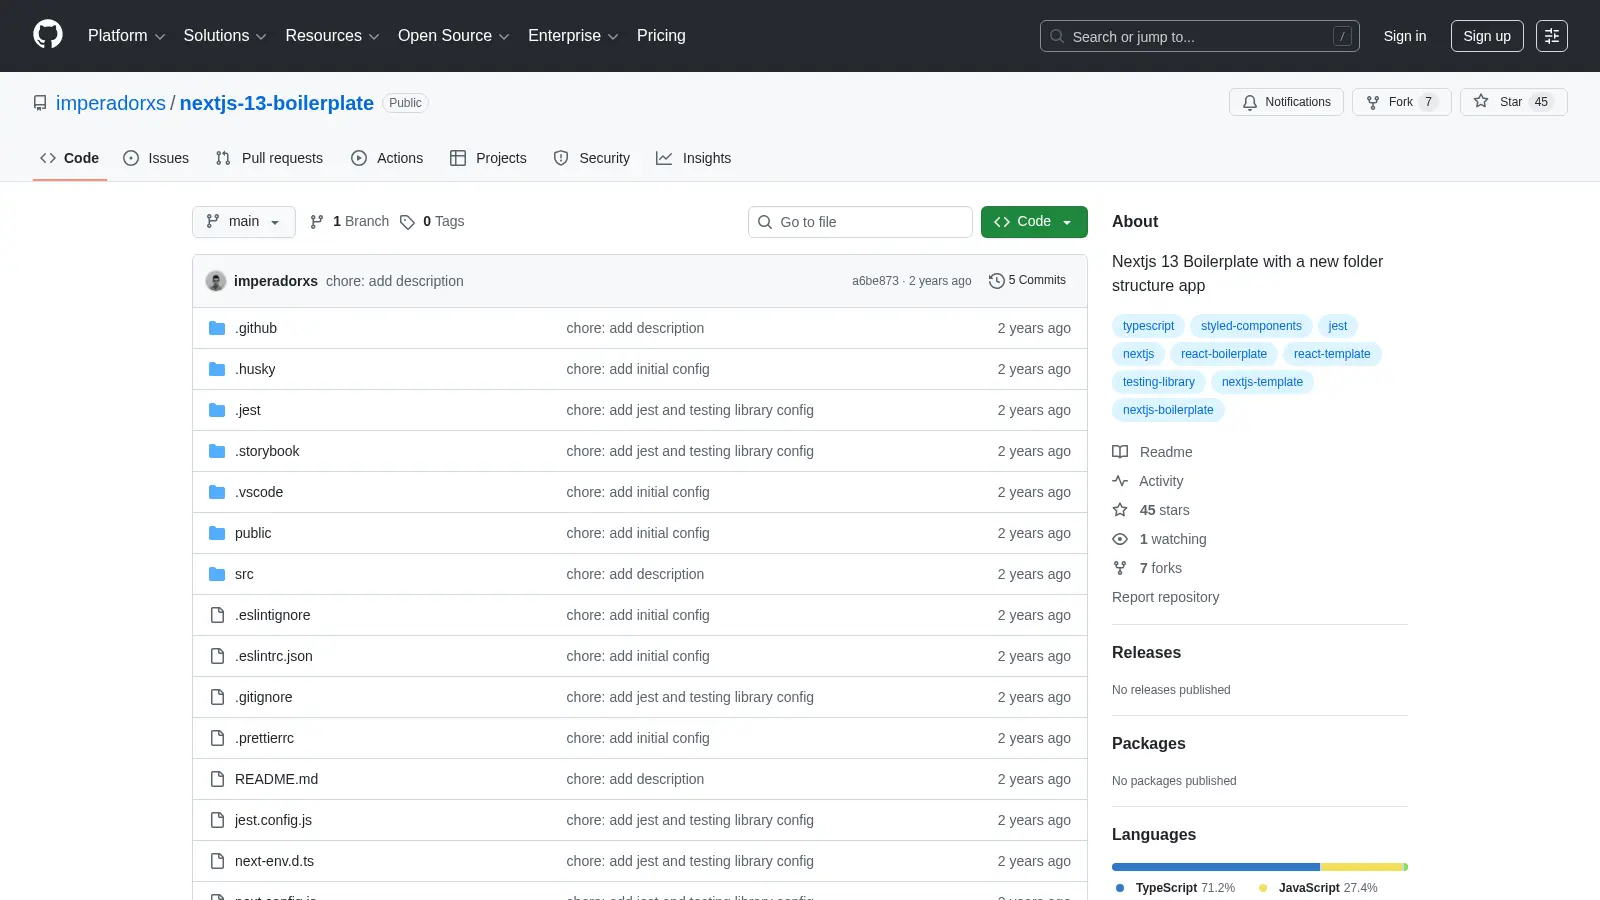
Task: Open the green Code dropdown button
Action: (1034, 222)
